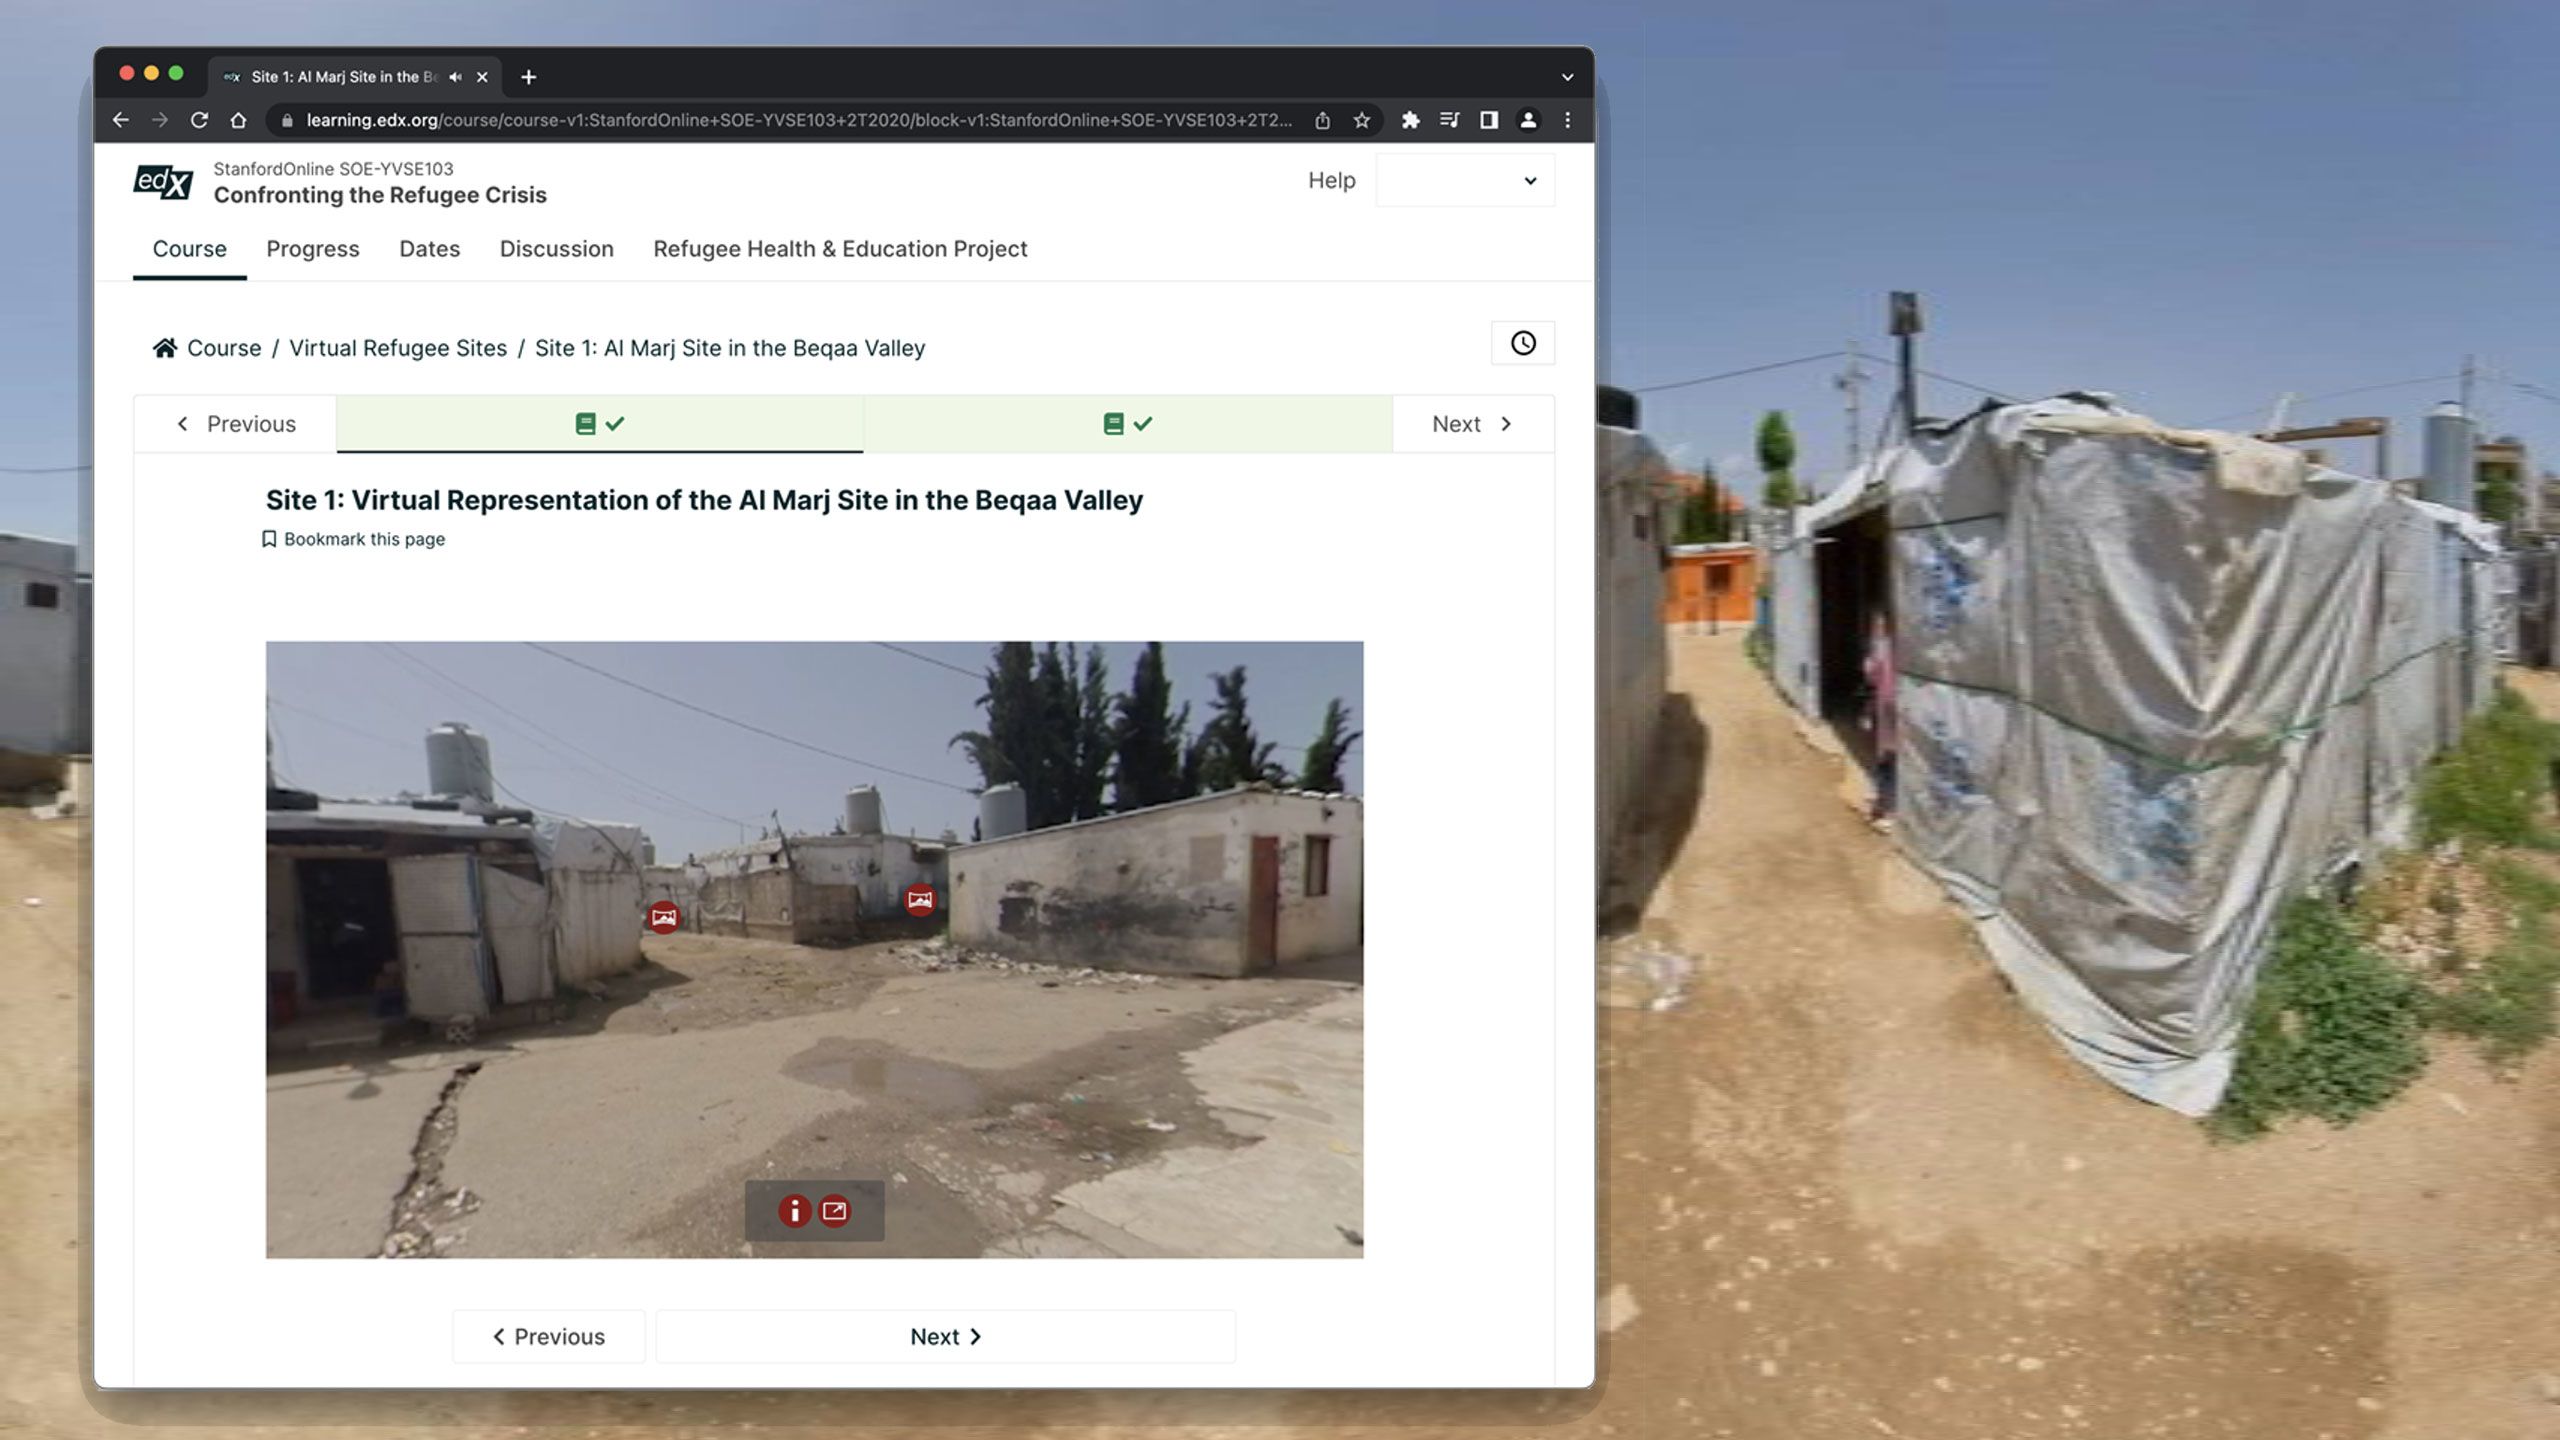Image resolution: width=2560 pixels, height=1440 pixels.
Task: Open the Chrome profile icon
Action: [x=1528, y=120]
